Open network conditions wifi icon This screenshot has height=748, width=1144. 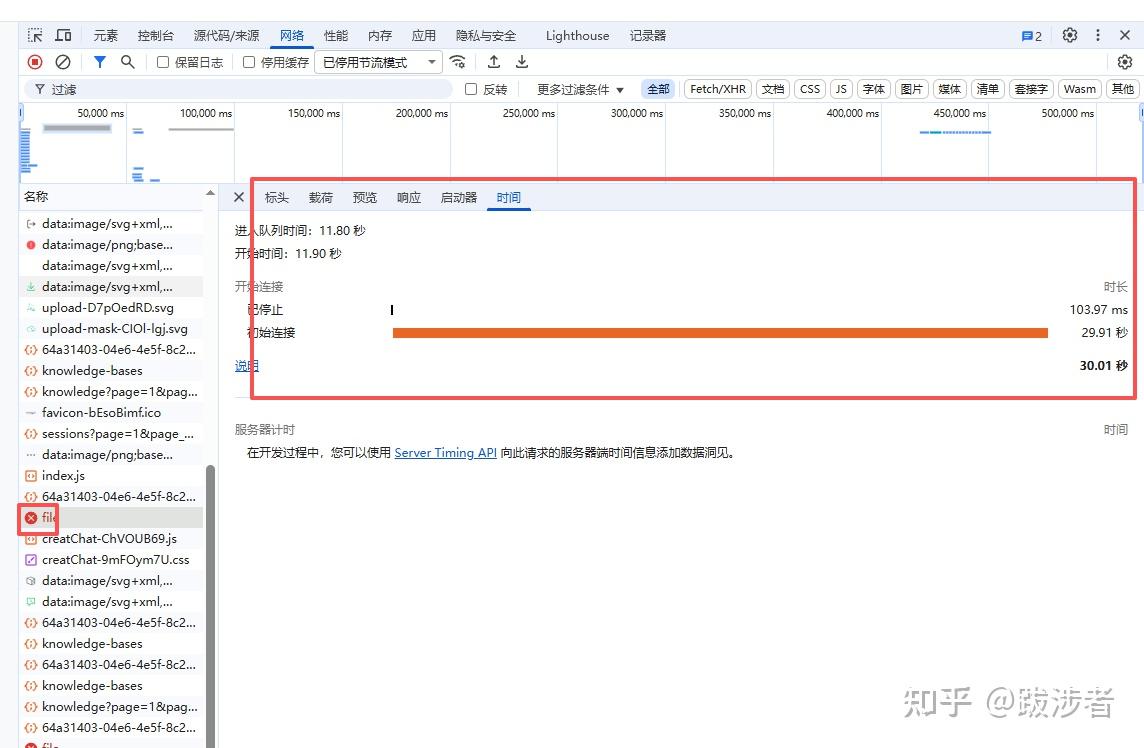[458, 62]
